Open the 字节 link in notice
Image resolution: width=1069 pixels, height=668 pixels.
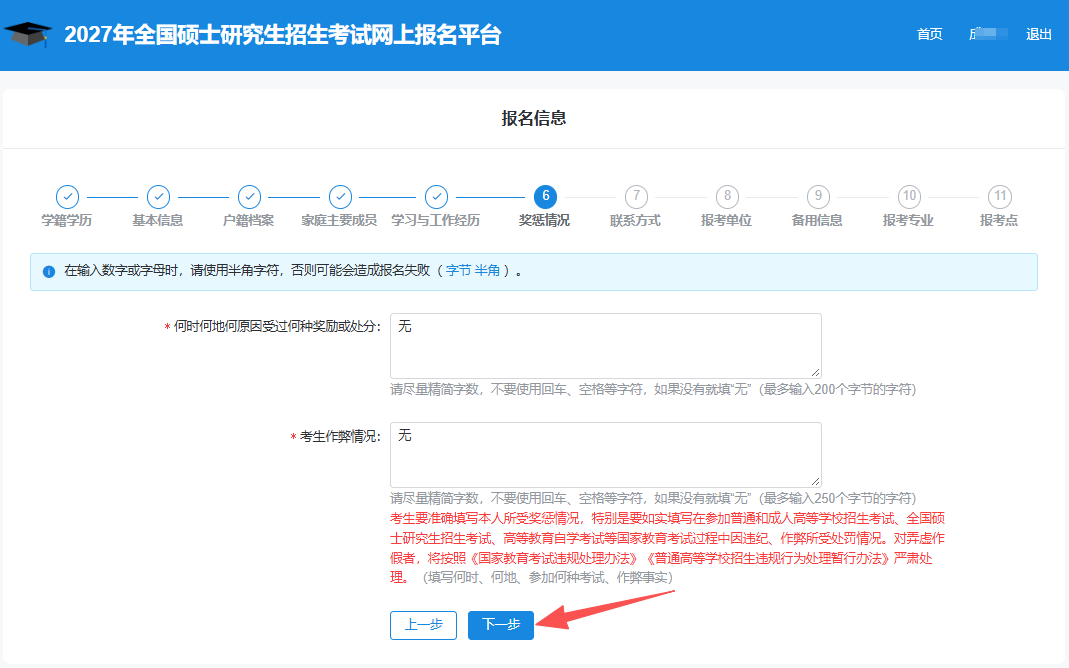point(458,271)
